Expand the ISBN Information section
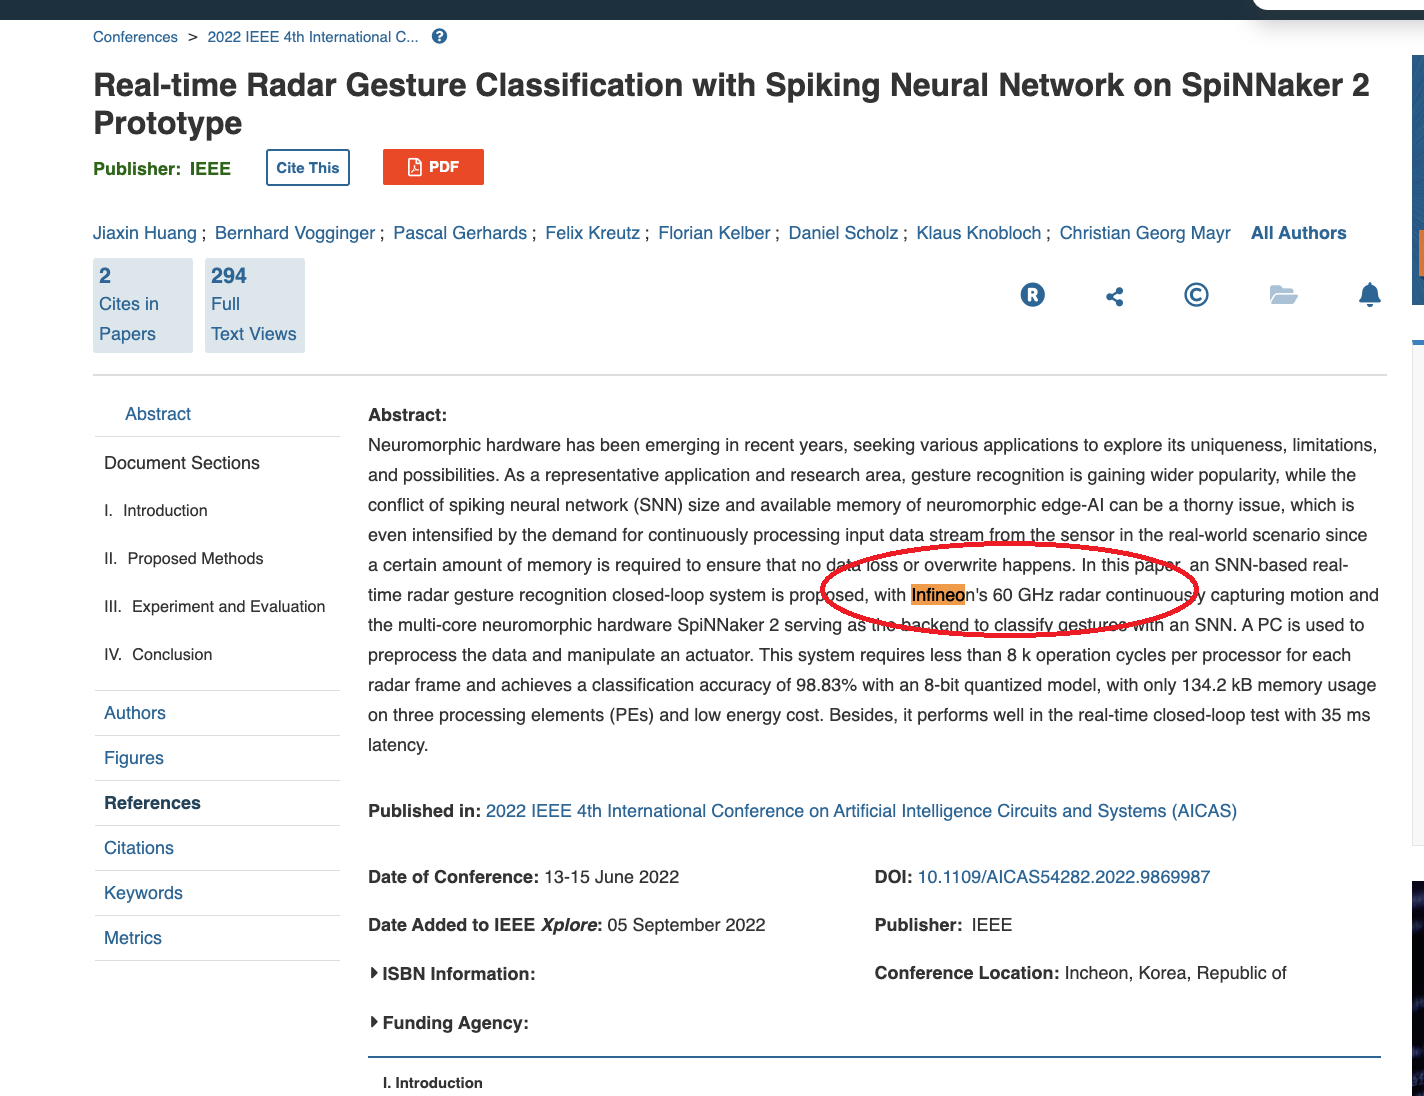 point(453,974)
